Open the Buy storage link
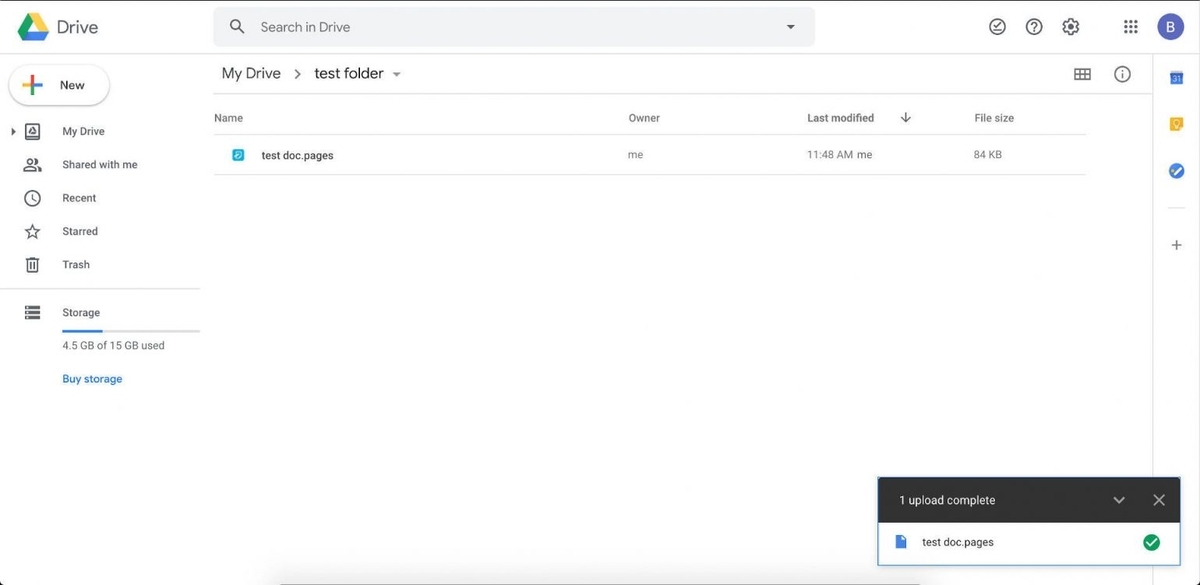 (92, 378)
